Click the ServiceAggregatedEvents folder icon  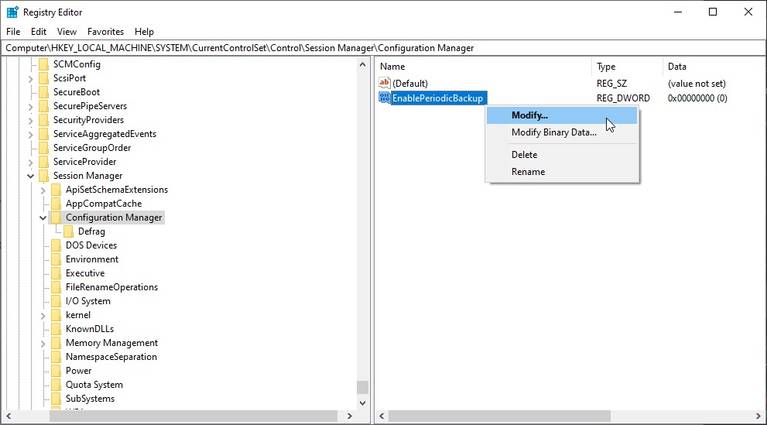tap(44, 134)
